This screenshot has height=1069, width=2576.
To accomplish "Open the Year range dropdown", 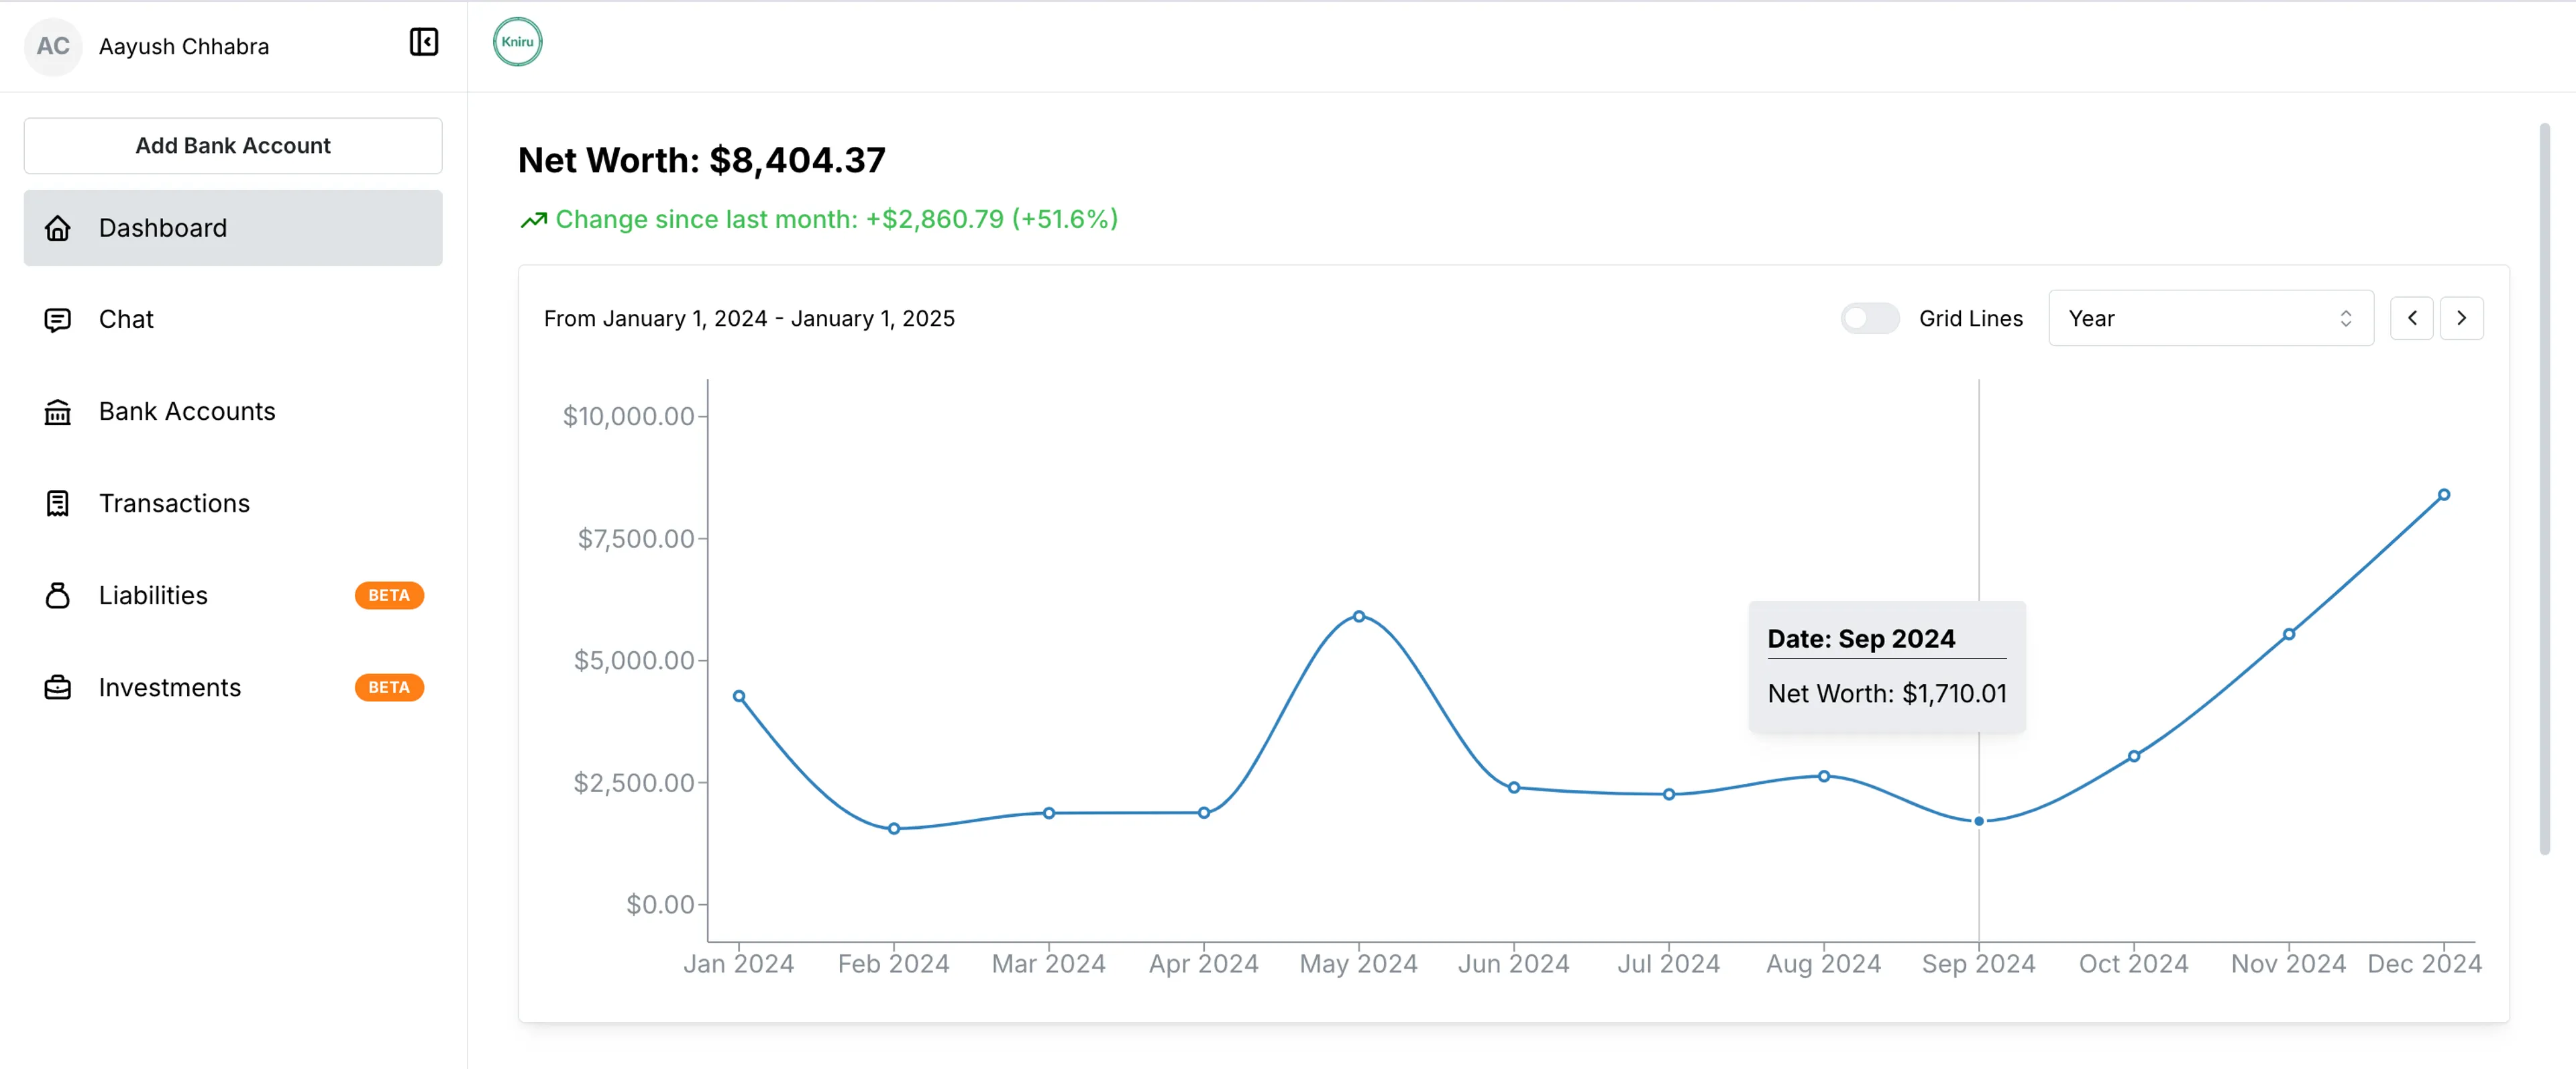I will (x=2210, y=318).
